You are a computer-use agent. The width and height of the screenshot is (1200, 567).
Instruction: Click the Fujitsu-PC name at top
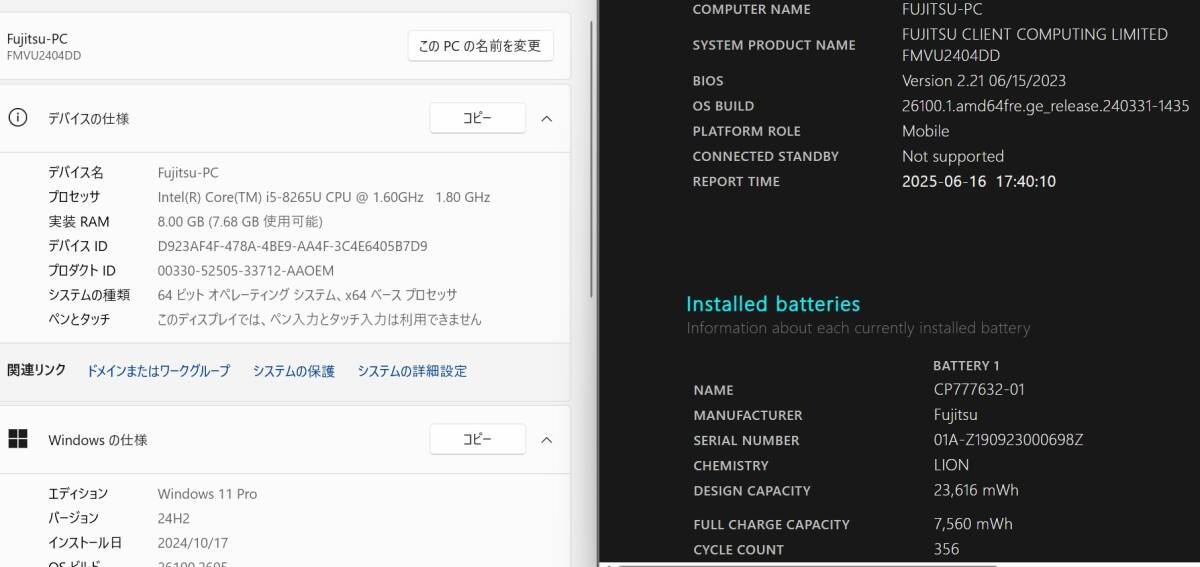pyautogui.click(x=37, y=39)
